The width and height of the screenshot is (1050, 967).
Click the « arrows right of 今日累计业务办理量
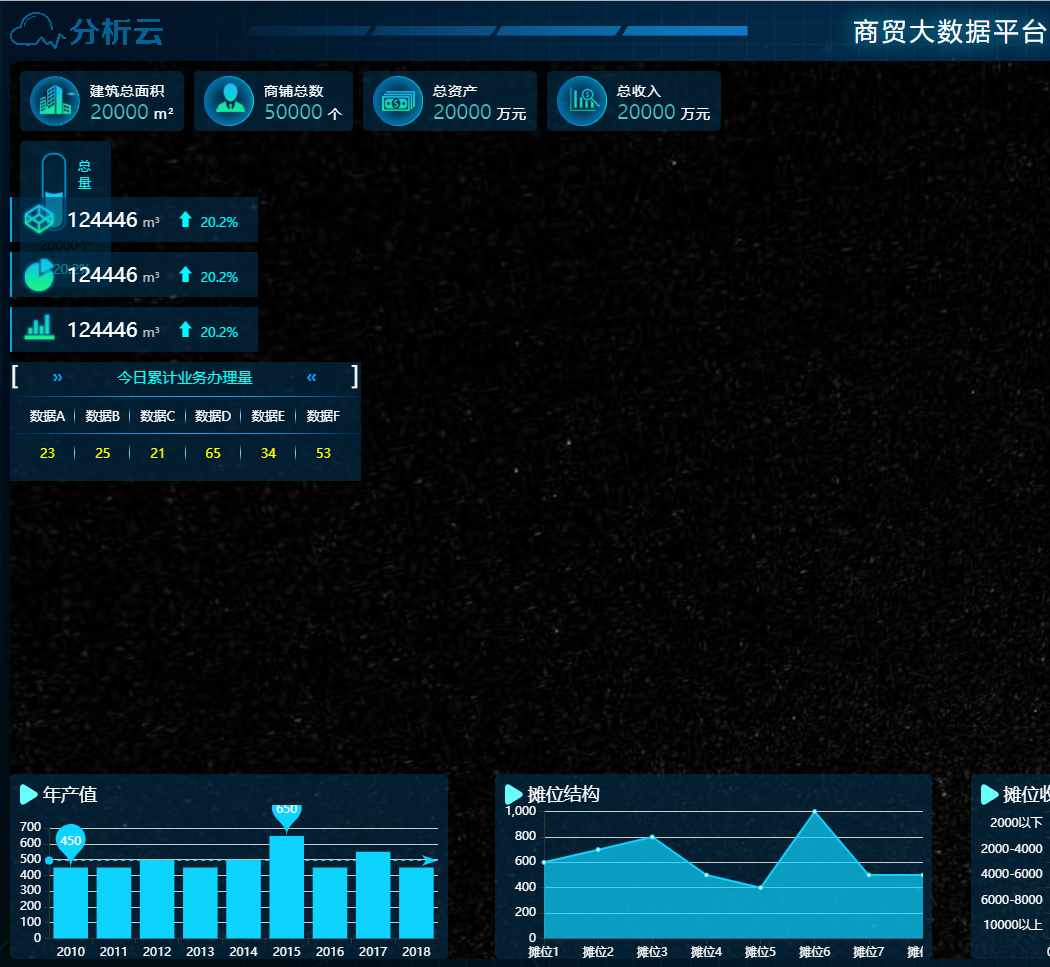(311, 377)
